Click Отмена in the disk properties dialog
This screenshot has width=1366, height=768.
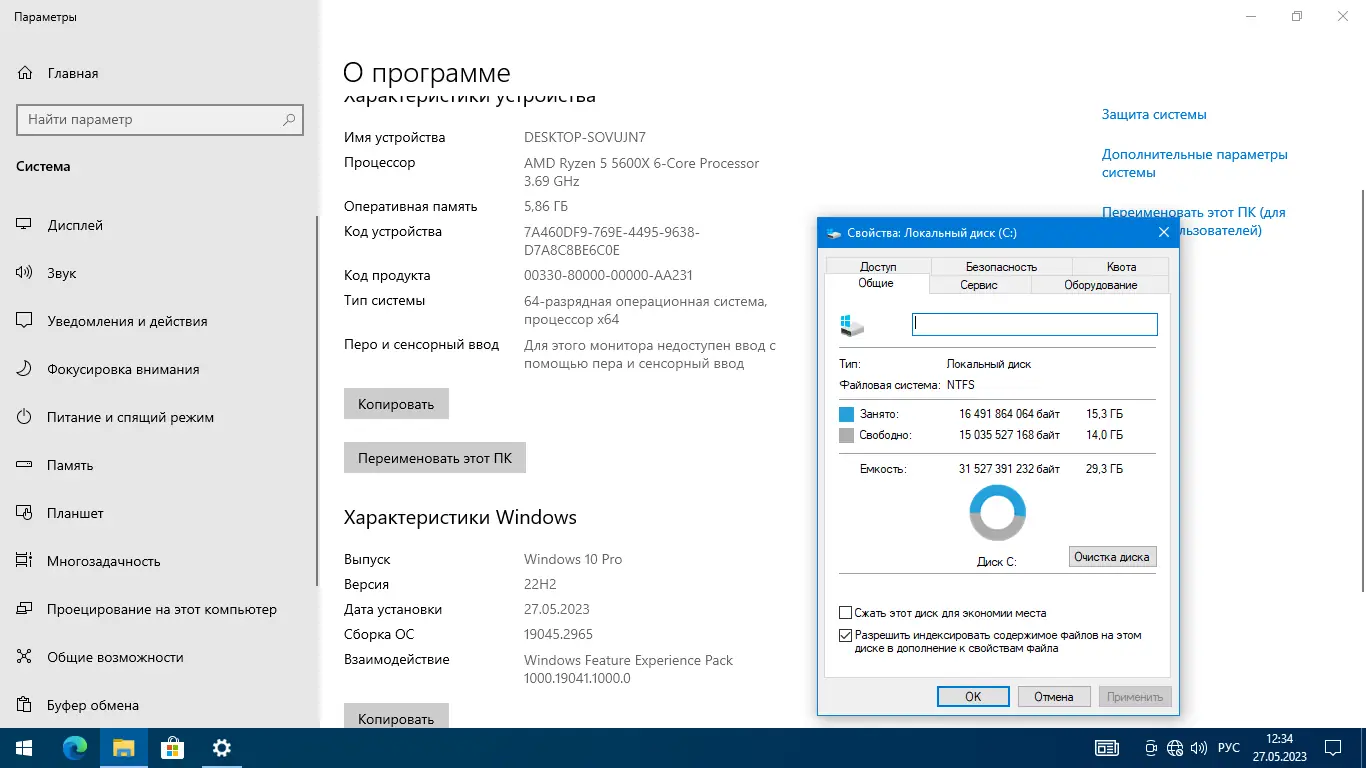click(1054, 697)
